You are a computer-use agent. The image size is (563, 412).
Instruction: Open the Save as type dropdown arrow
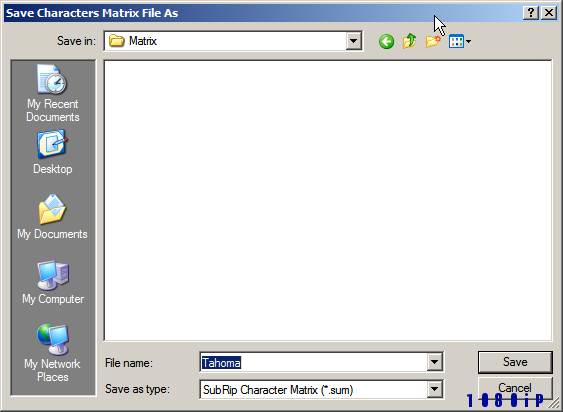click(434, 389)
